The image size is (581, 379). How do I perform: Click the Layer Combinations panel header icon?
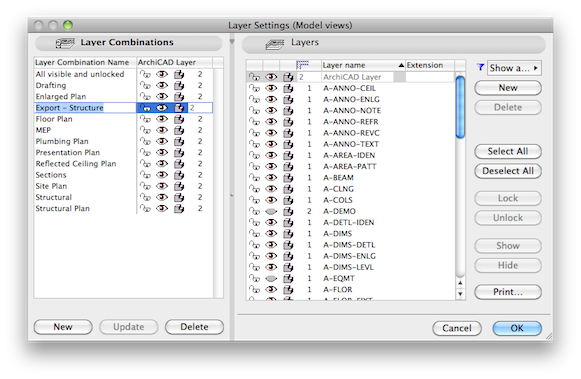[65, 43]
